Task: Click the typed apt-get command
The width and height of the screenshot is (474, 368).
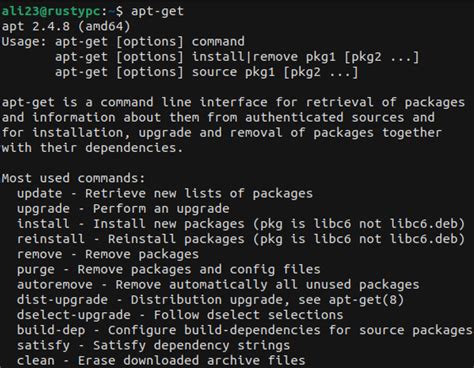Action: click(x=157, y=11)
